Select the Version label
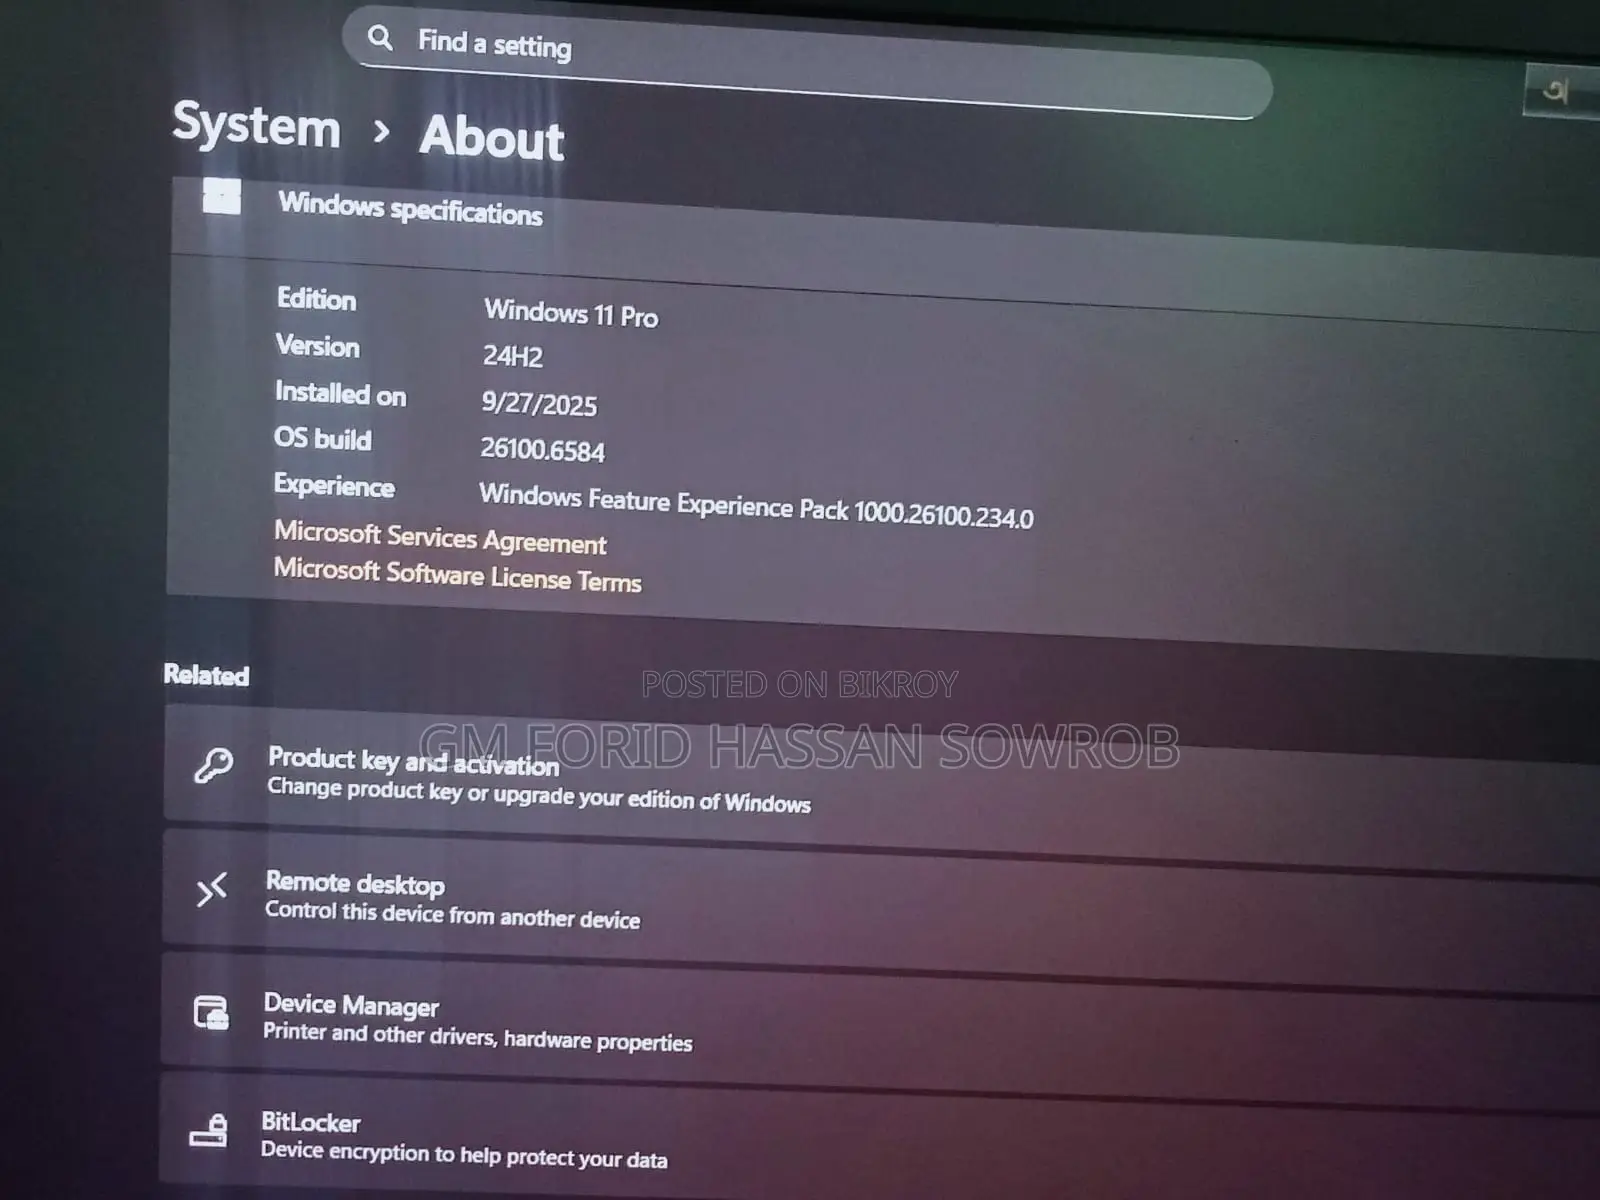Viewport: 1600px width, 1200px height. click(x=317, y=346)
